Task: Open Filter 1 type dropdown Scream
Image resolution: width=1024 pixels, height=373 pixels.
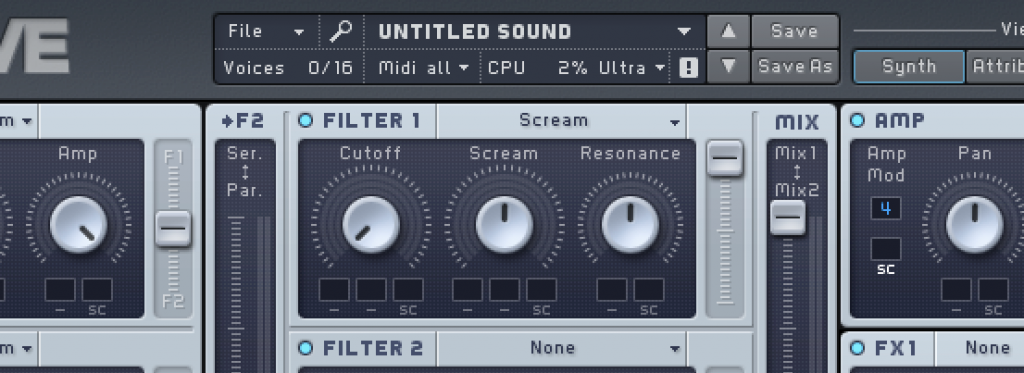Action: (x=562, y=121)
